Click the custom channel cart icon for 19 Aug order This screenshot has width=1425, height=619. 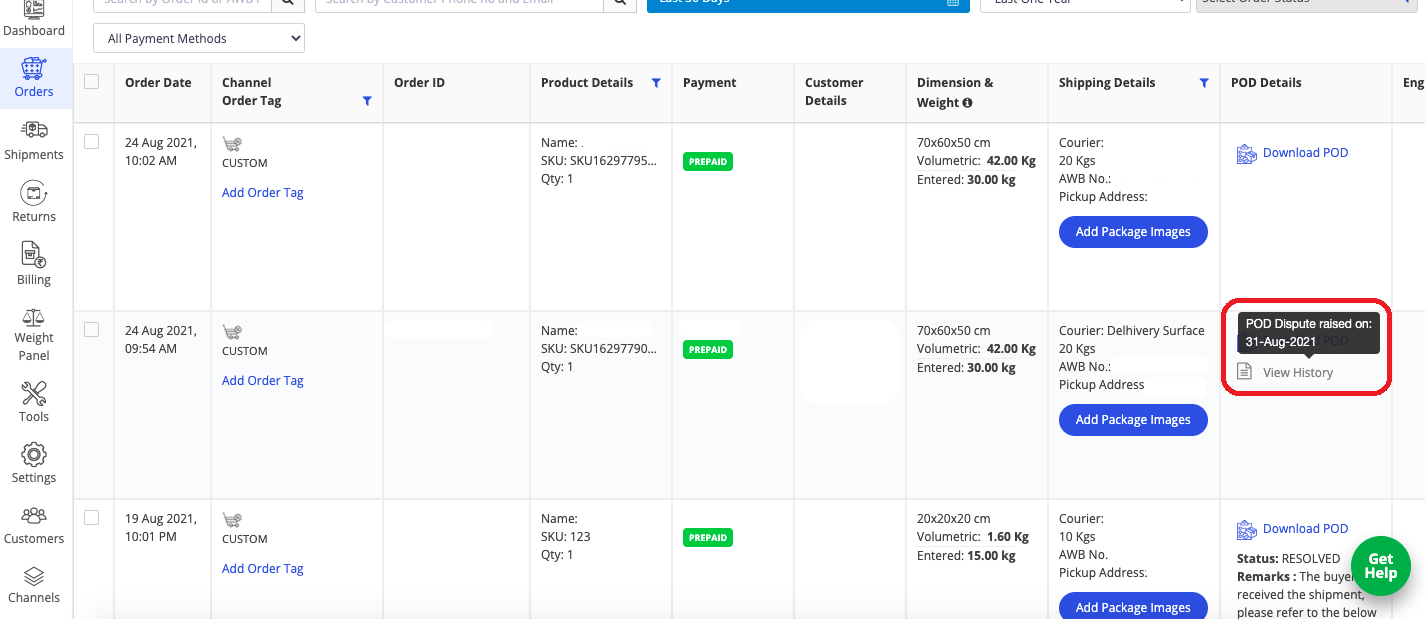232,520
